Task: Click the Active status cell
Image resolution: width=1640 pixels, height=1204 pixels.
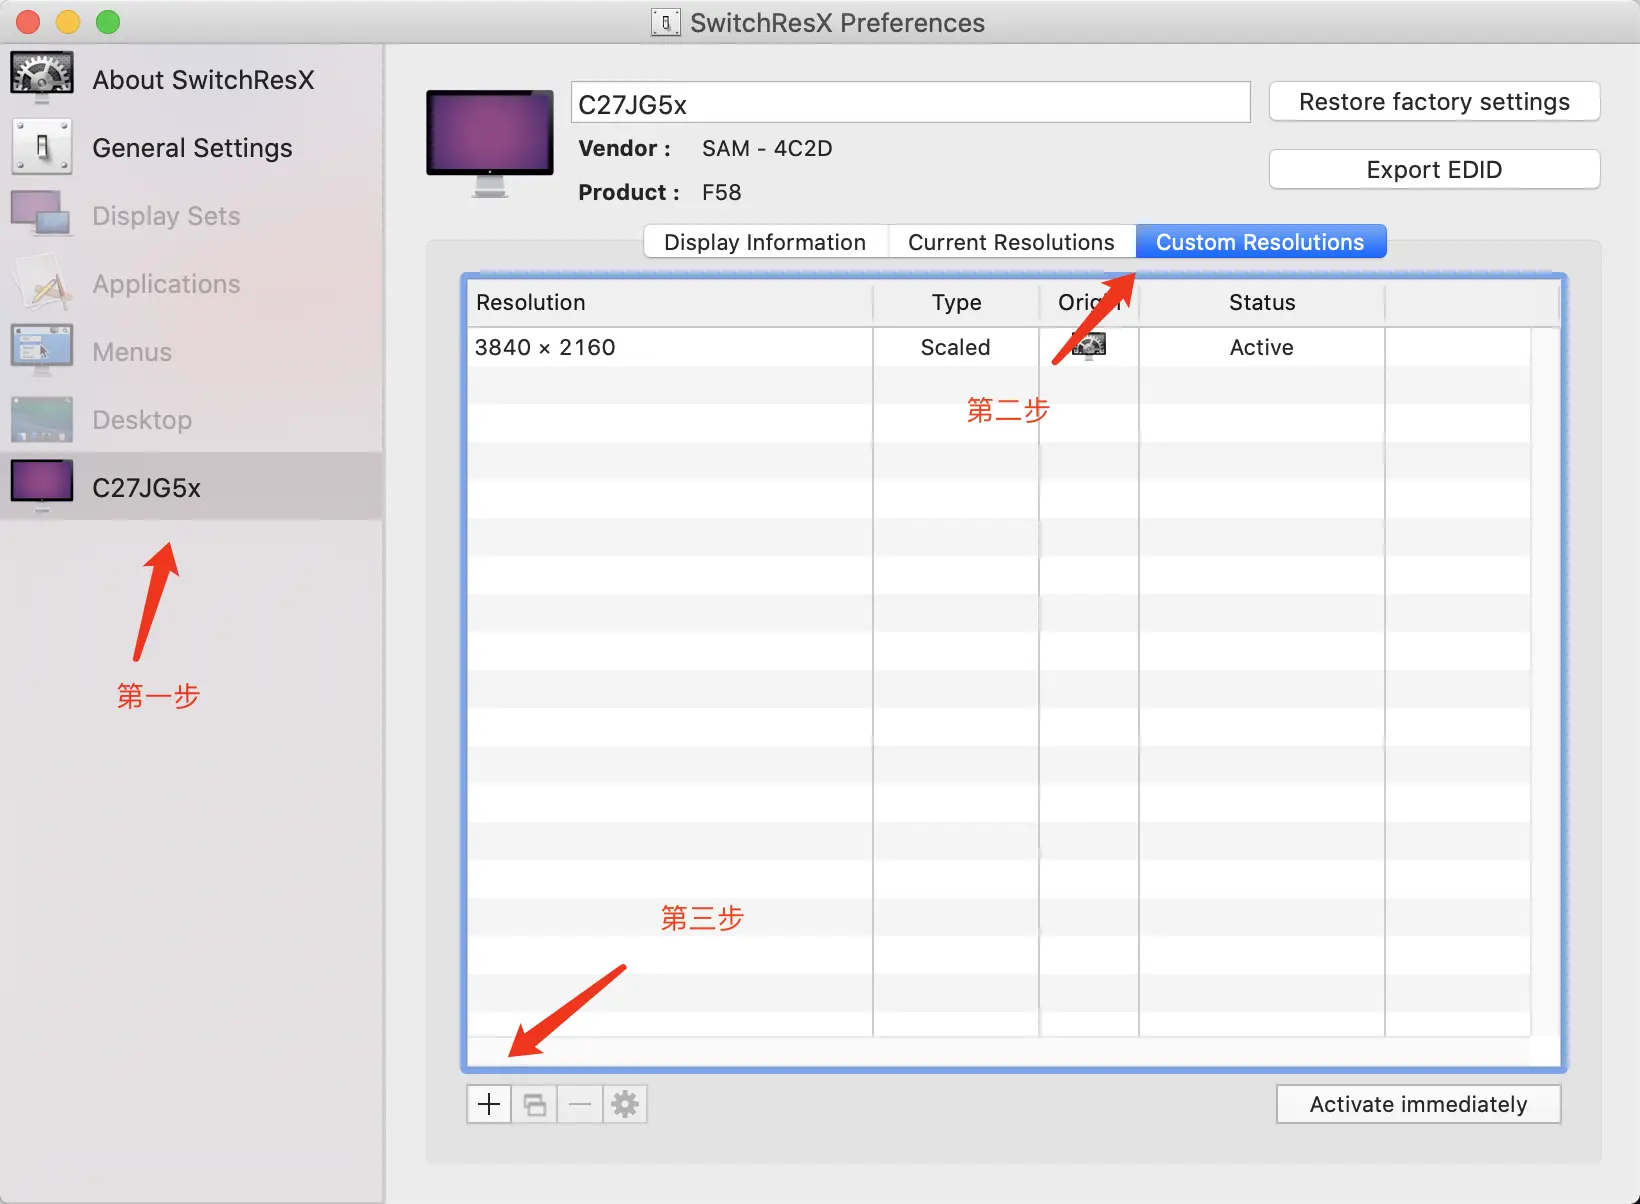Action: coord(1261,347)
